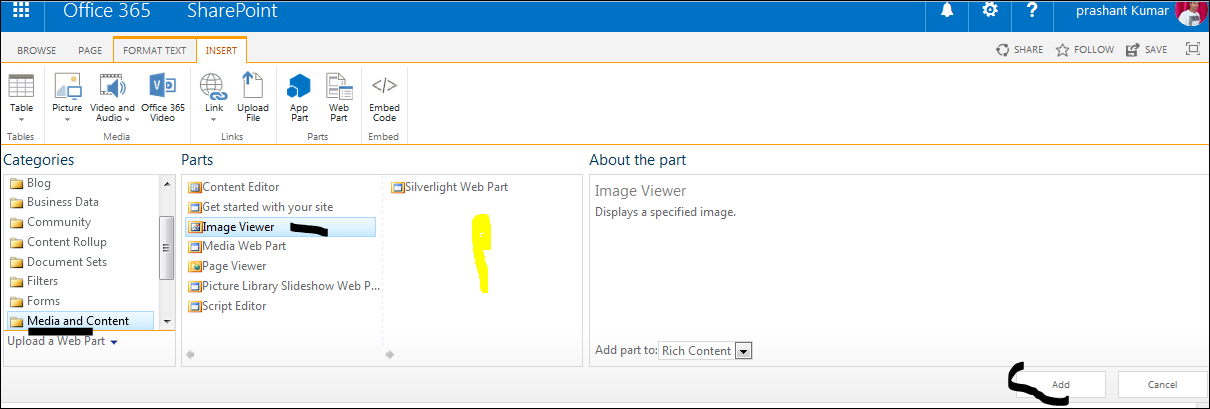This screenshot has width=1210, height=409.
Task: Click the Categories list scrollbar thumb
Action: pyautogui.click(x=167, y=247)
